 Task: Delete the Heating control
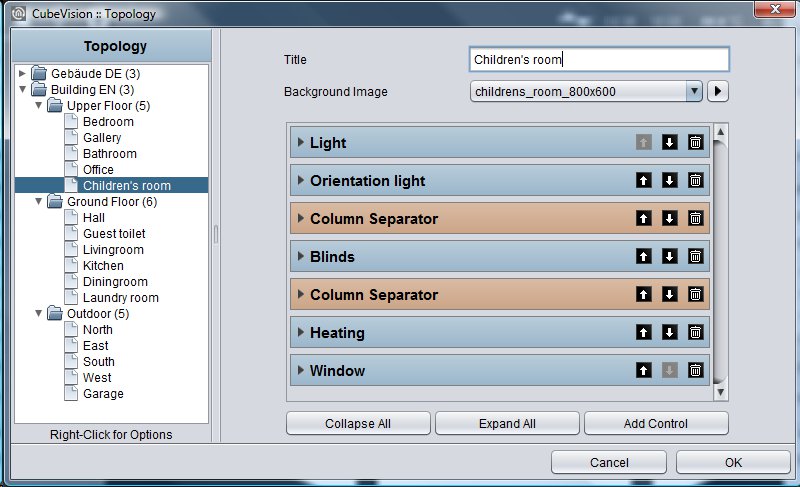[x=695, y=332]
